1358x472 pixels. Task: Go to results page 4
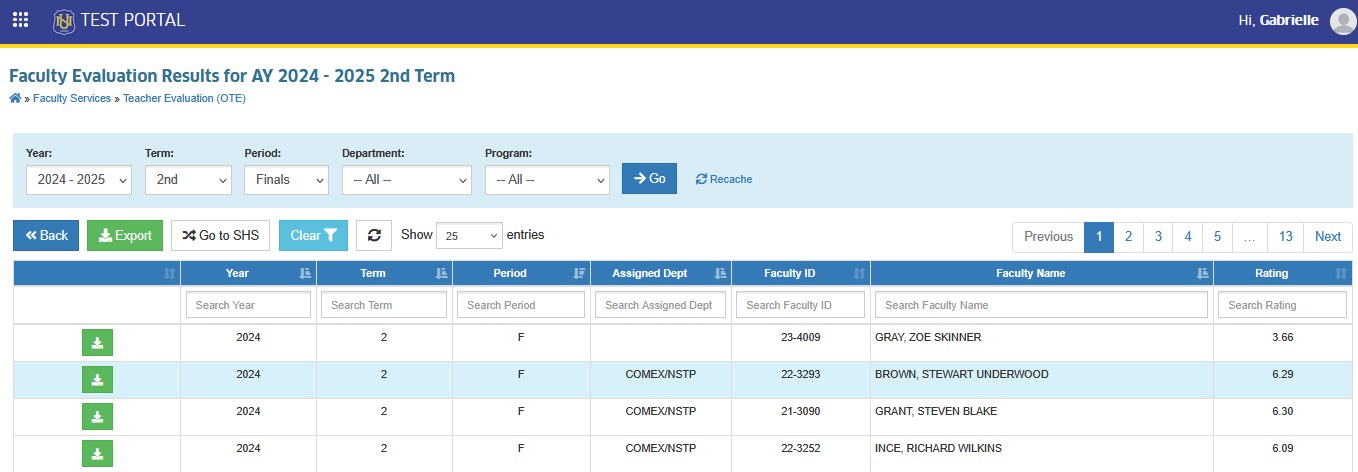1188,237
